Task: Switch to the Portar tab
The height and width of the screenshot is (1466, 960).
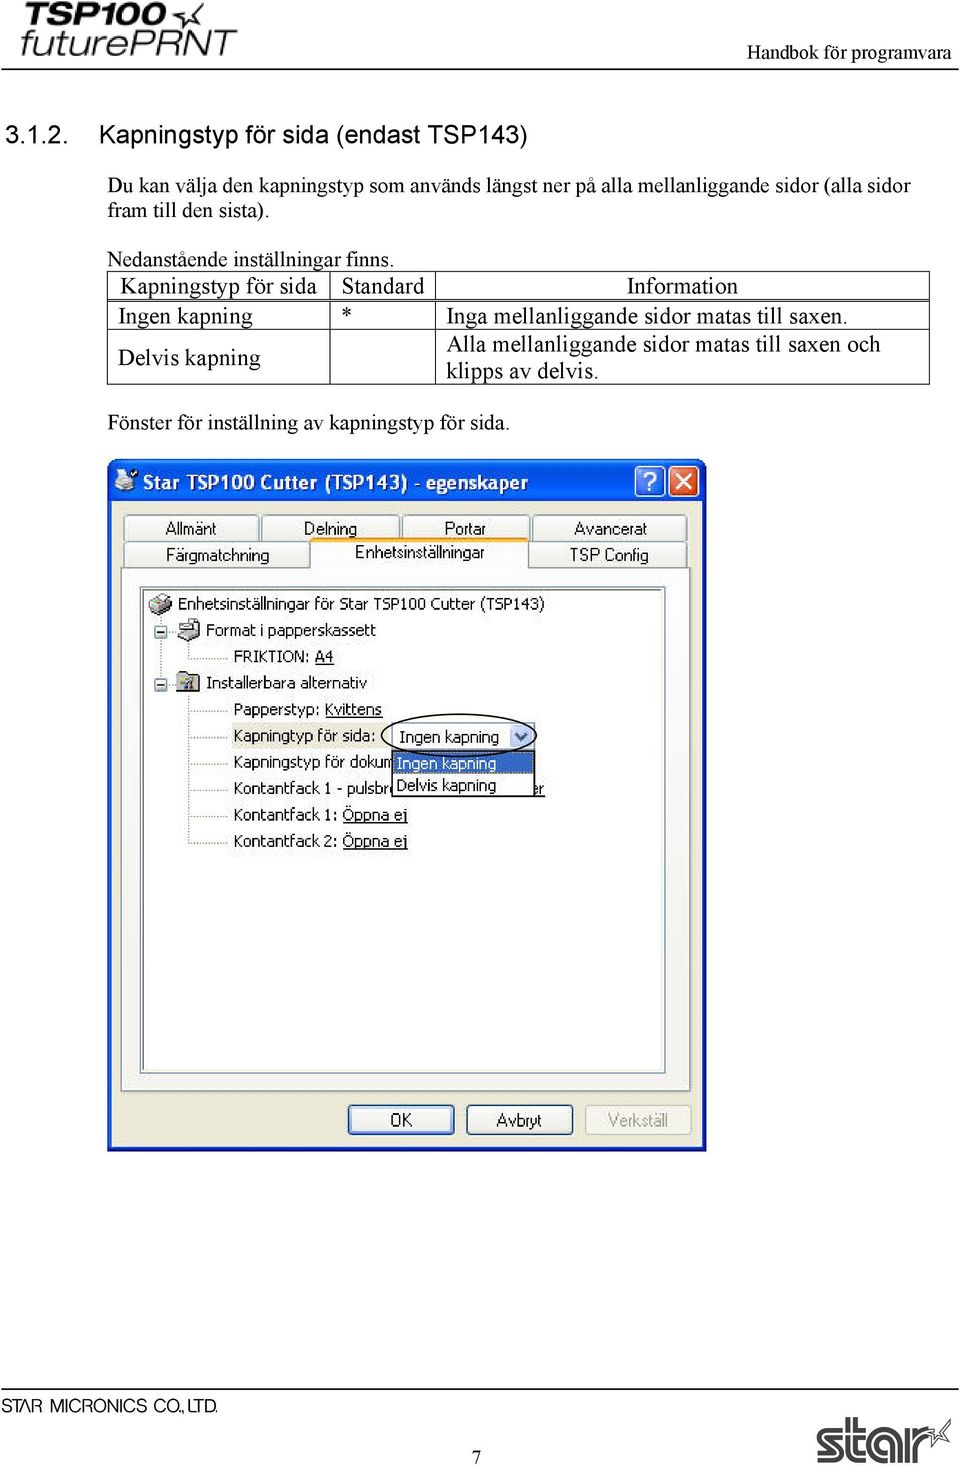Action: (x=465, y=528)
